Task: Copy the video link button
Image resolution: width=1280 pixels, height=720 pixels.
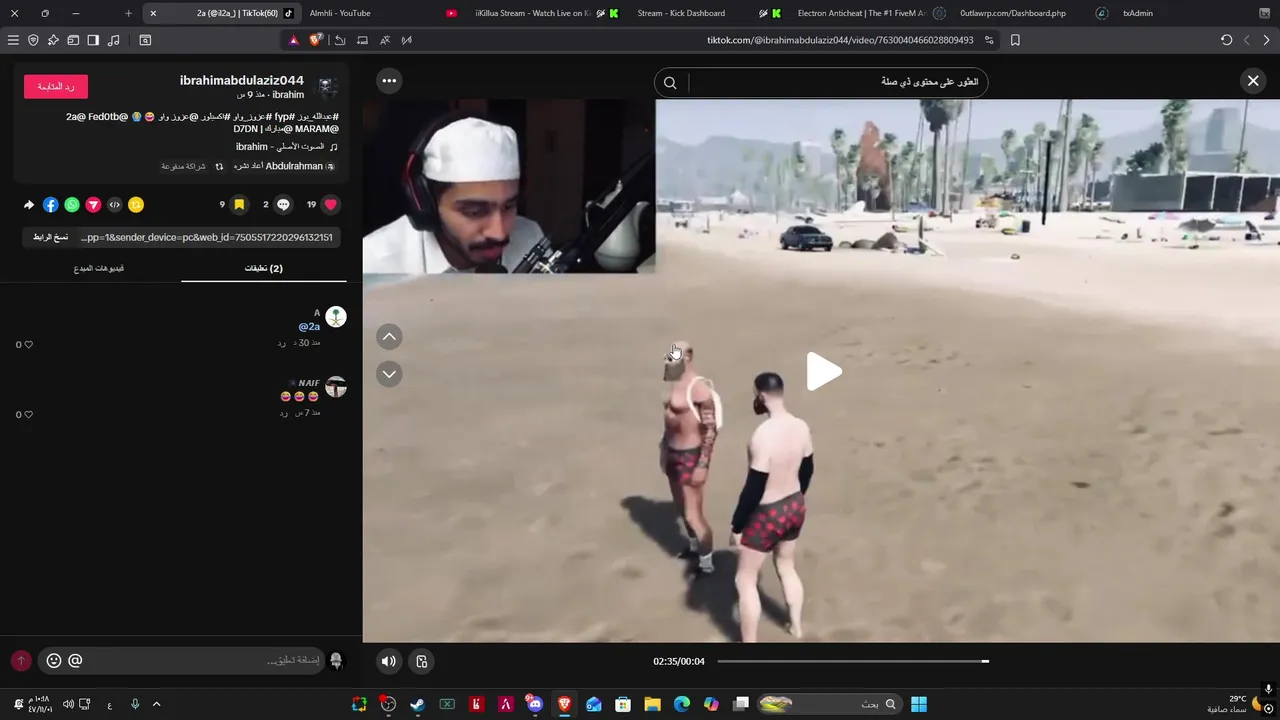Action: coord(50,237)
